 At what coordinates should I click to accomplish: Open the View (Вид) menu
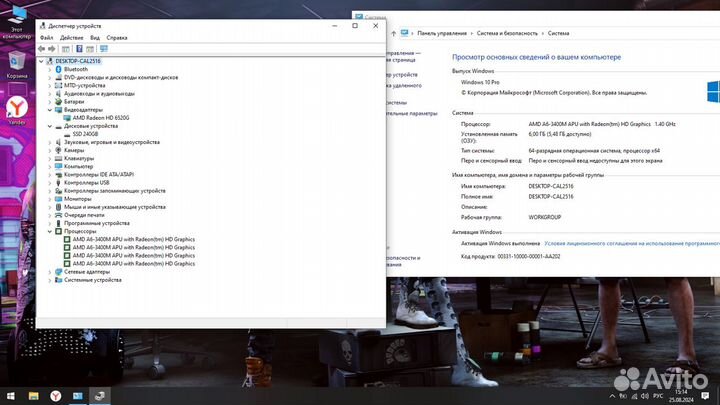tap(95, 38)
